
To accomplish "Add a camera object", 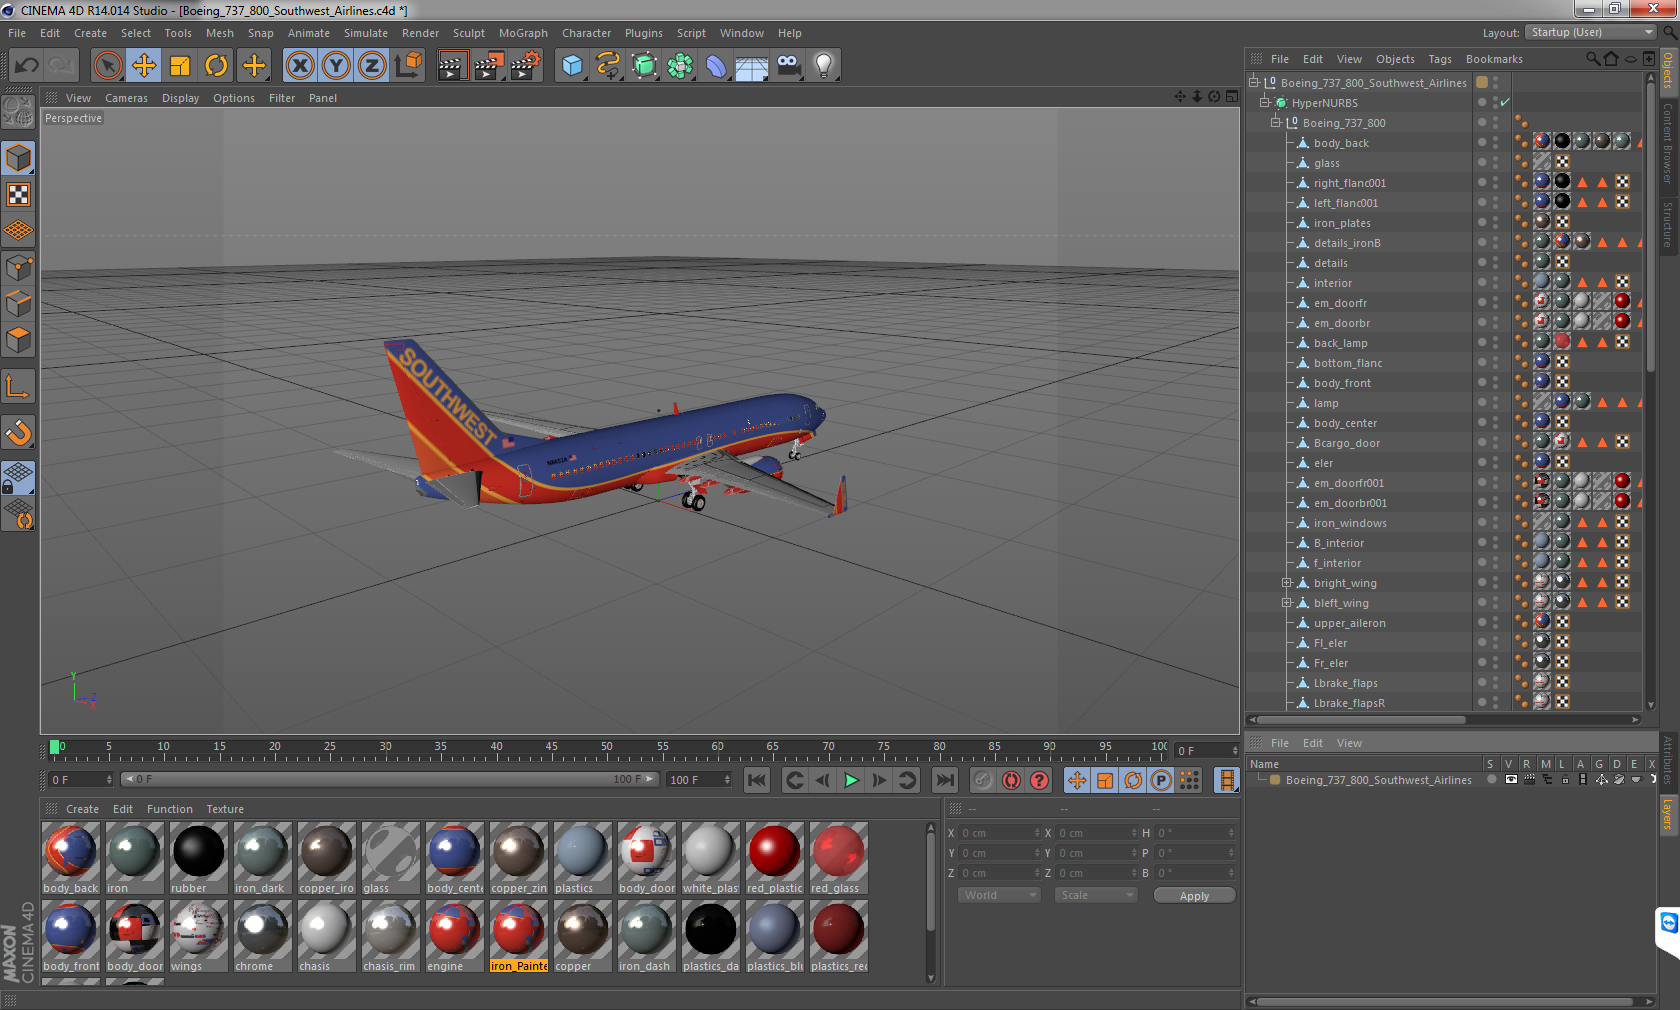I will click(788, 66).
